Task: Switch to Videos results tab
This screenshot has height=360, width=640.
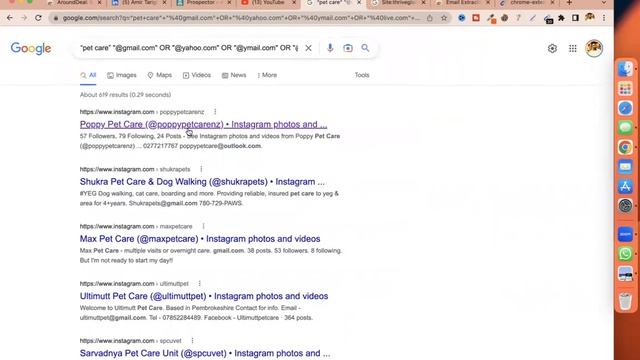Action: click(x=197, y=75)
